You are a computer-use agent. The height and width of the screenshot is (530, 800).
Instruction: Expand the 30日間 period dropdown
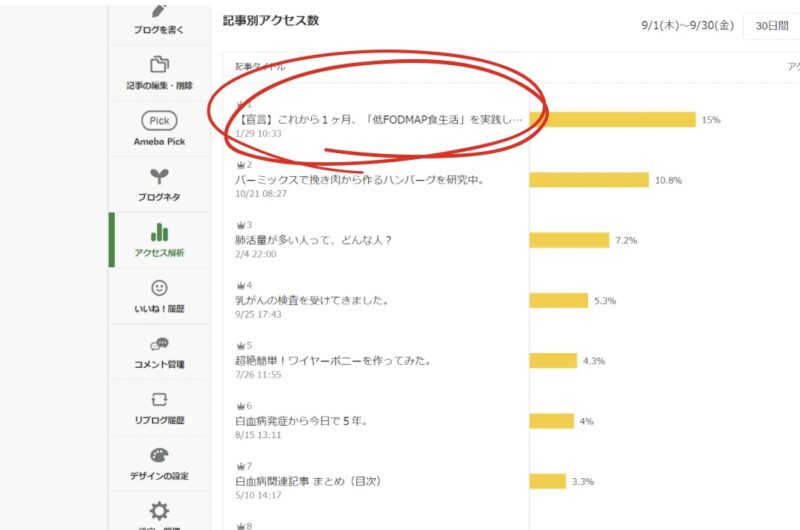tap(771, 25)
